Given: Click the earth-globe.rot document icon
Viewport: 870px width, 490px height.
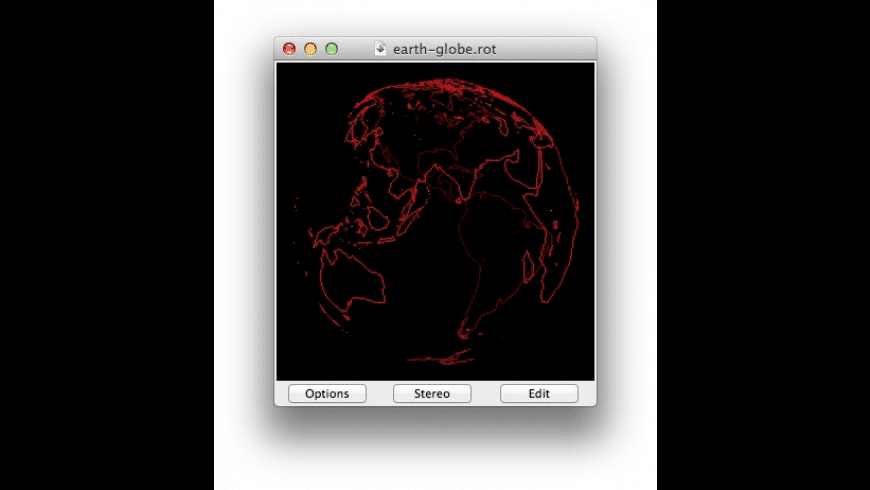Looking at the screenshot, I should click(x=380, y=49).
